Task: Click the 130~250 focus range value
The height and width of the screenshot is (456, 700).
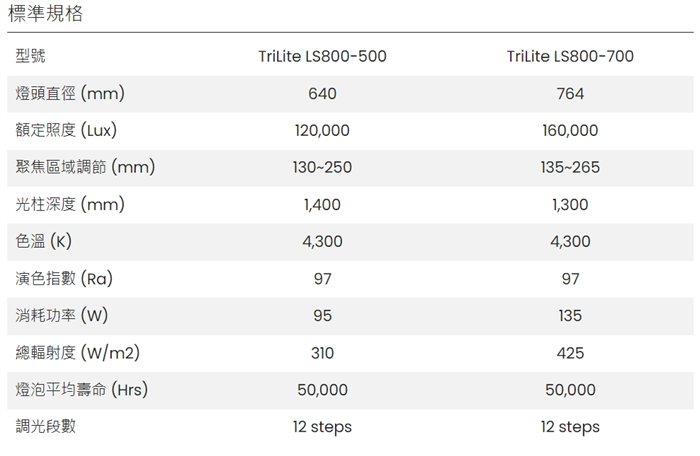Action: pos(322,167)
